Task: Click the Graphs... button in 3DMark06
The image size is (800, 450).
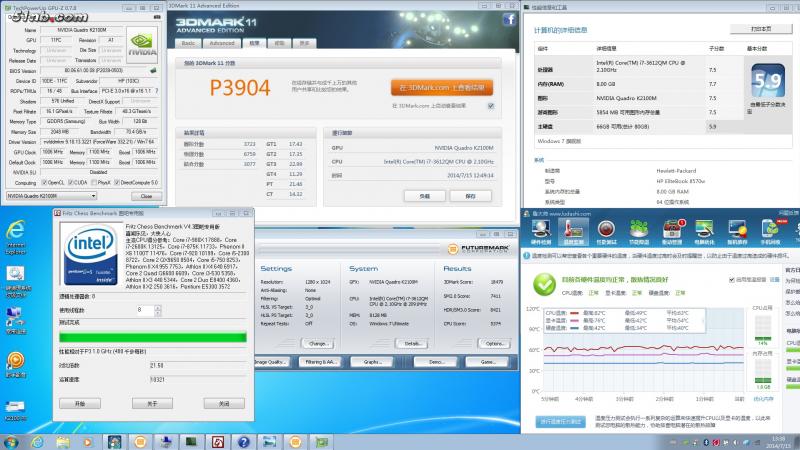Action: (x=373, y=362)
